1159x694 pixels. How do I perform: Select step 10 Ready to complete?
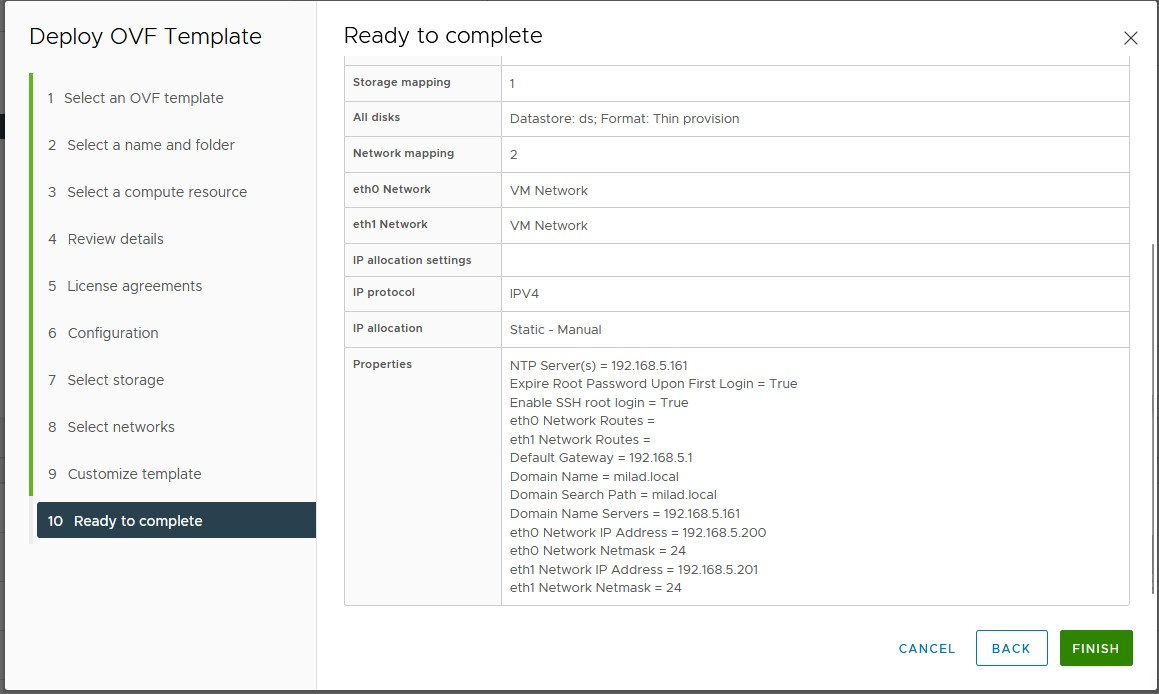pyautogui.click(x=176, y=520)
